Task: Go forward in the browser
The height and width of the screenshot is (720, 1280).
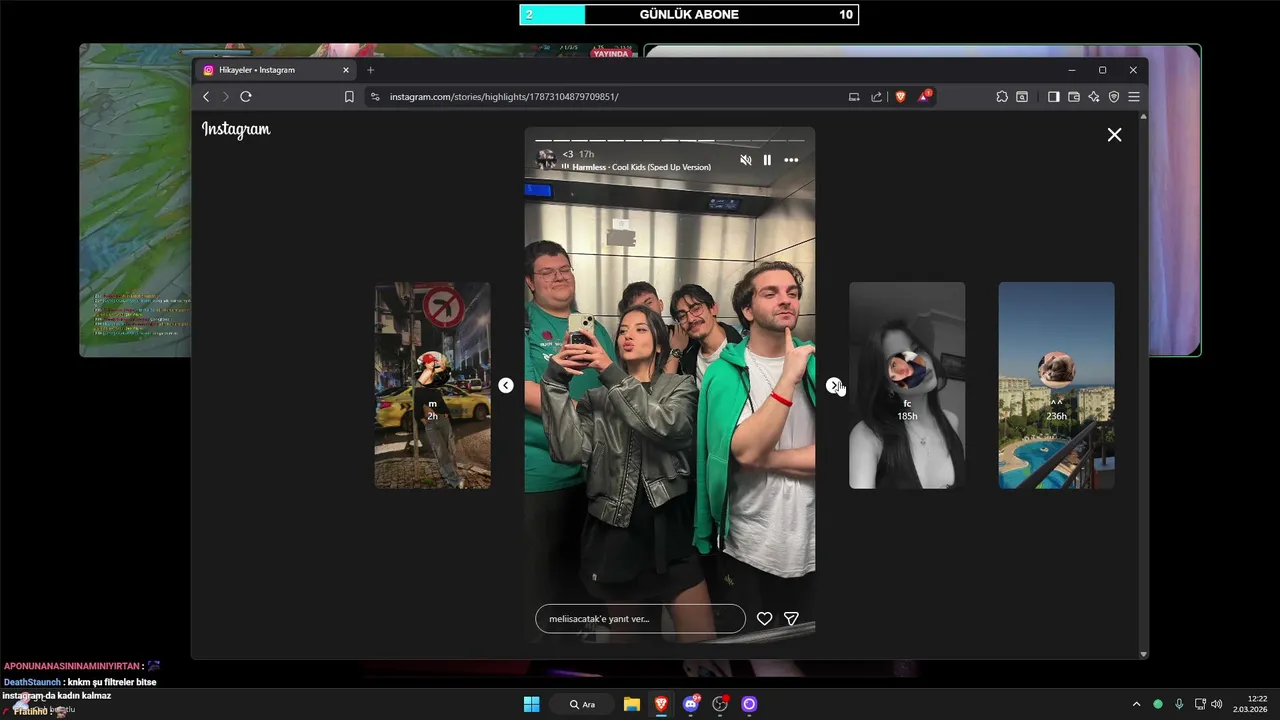Action: [x=225, y=97]
